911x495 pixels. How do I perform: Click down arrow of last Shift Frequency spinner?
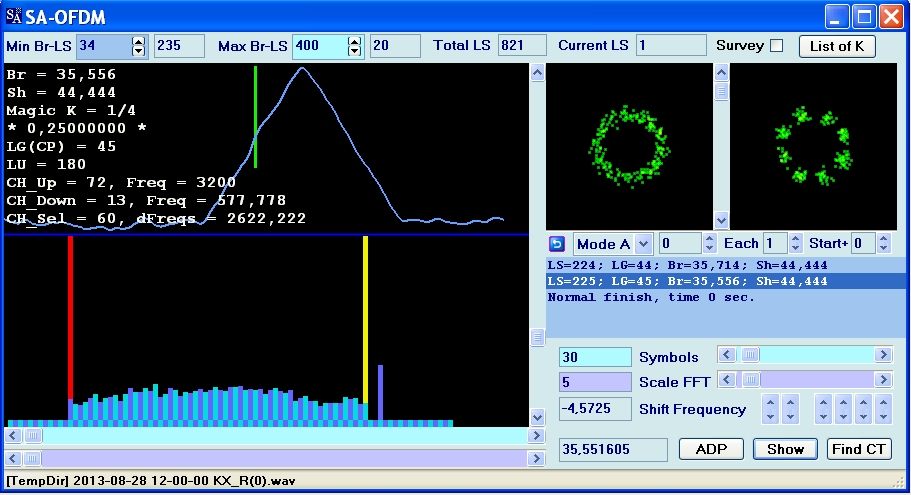(x=884, y=416)
